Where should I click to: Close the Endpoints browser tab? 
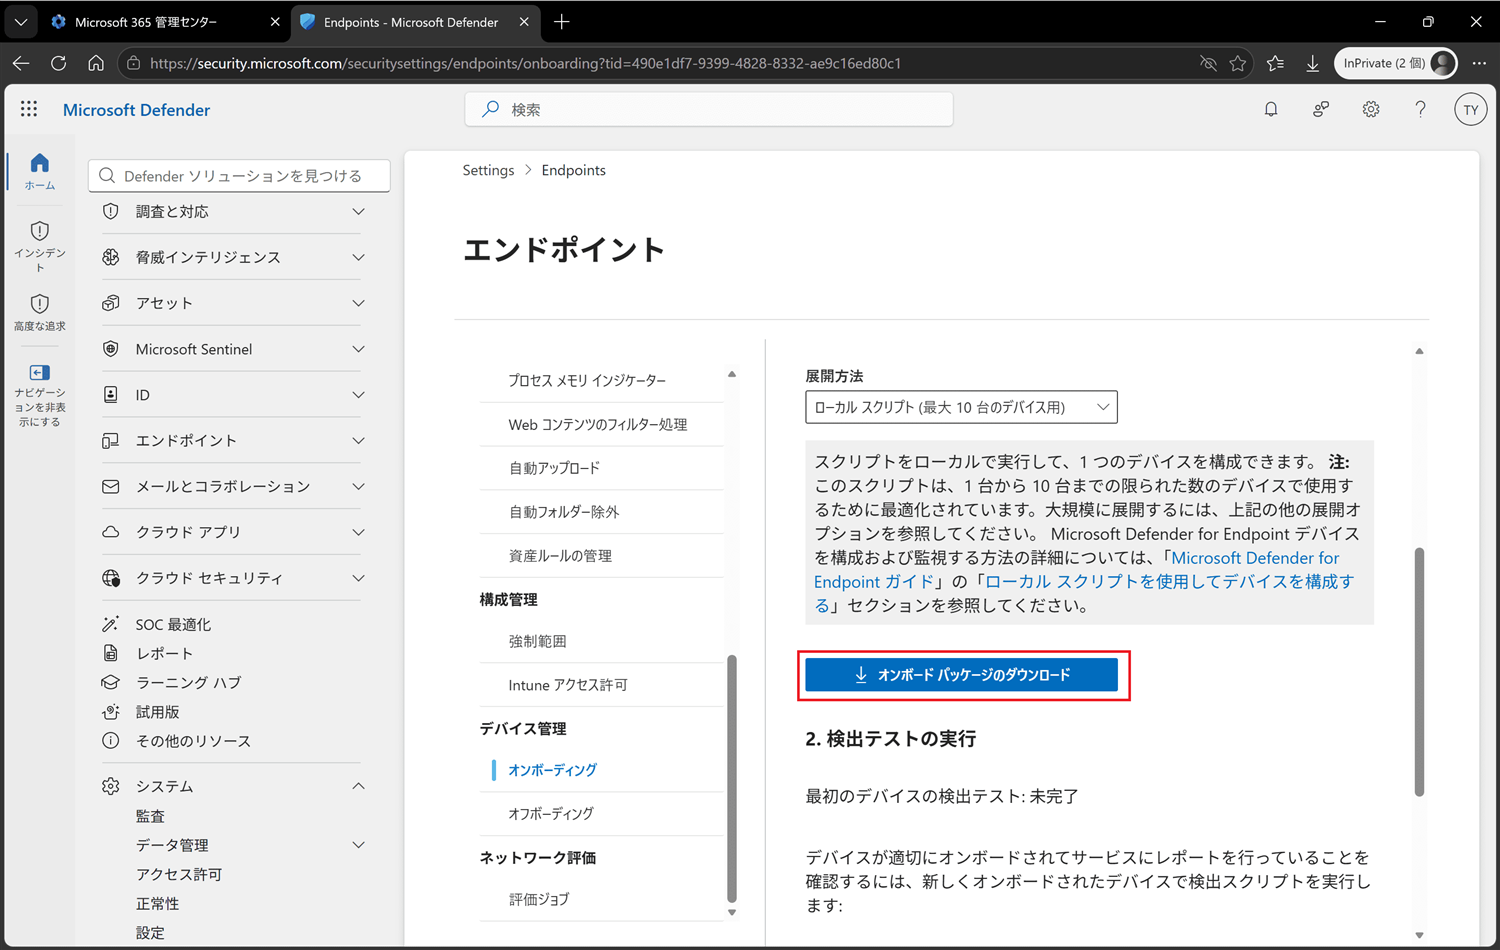click(524, 22)
